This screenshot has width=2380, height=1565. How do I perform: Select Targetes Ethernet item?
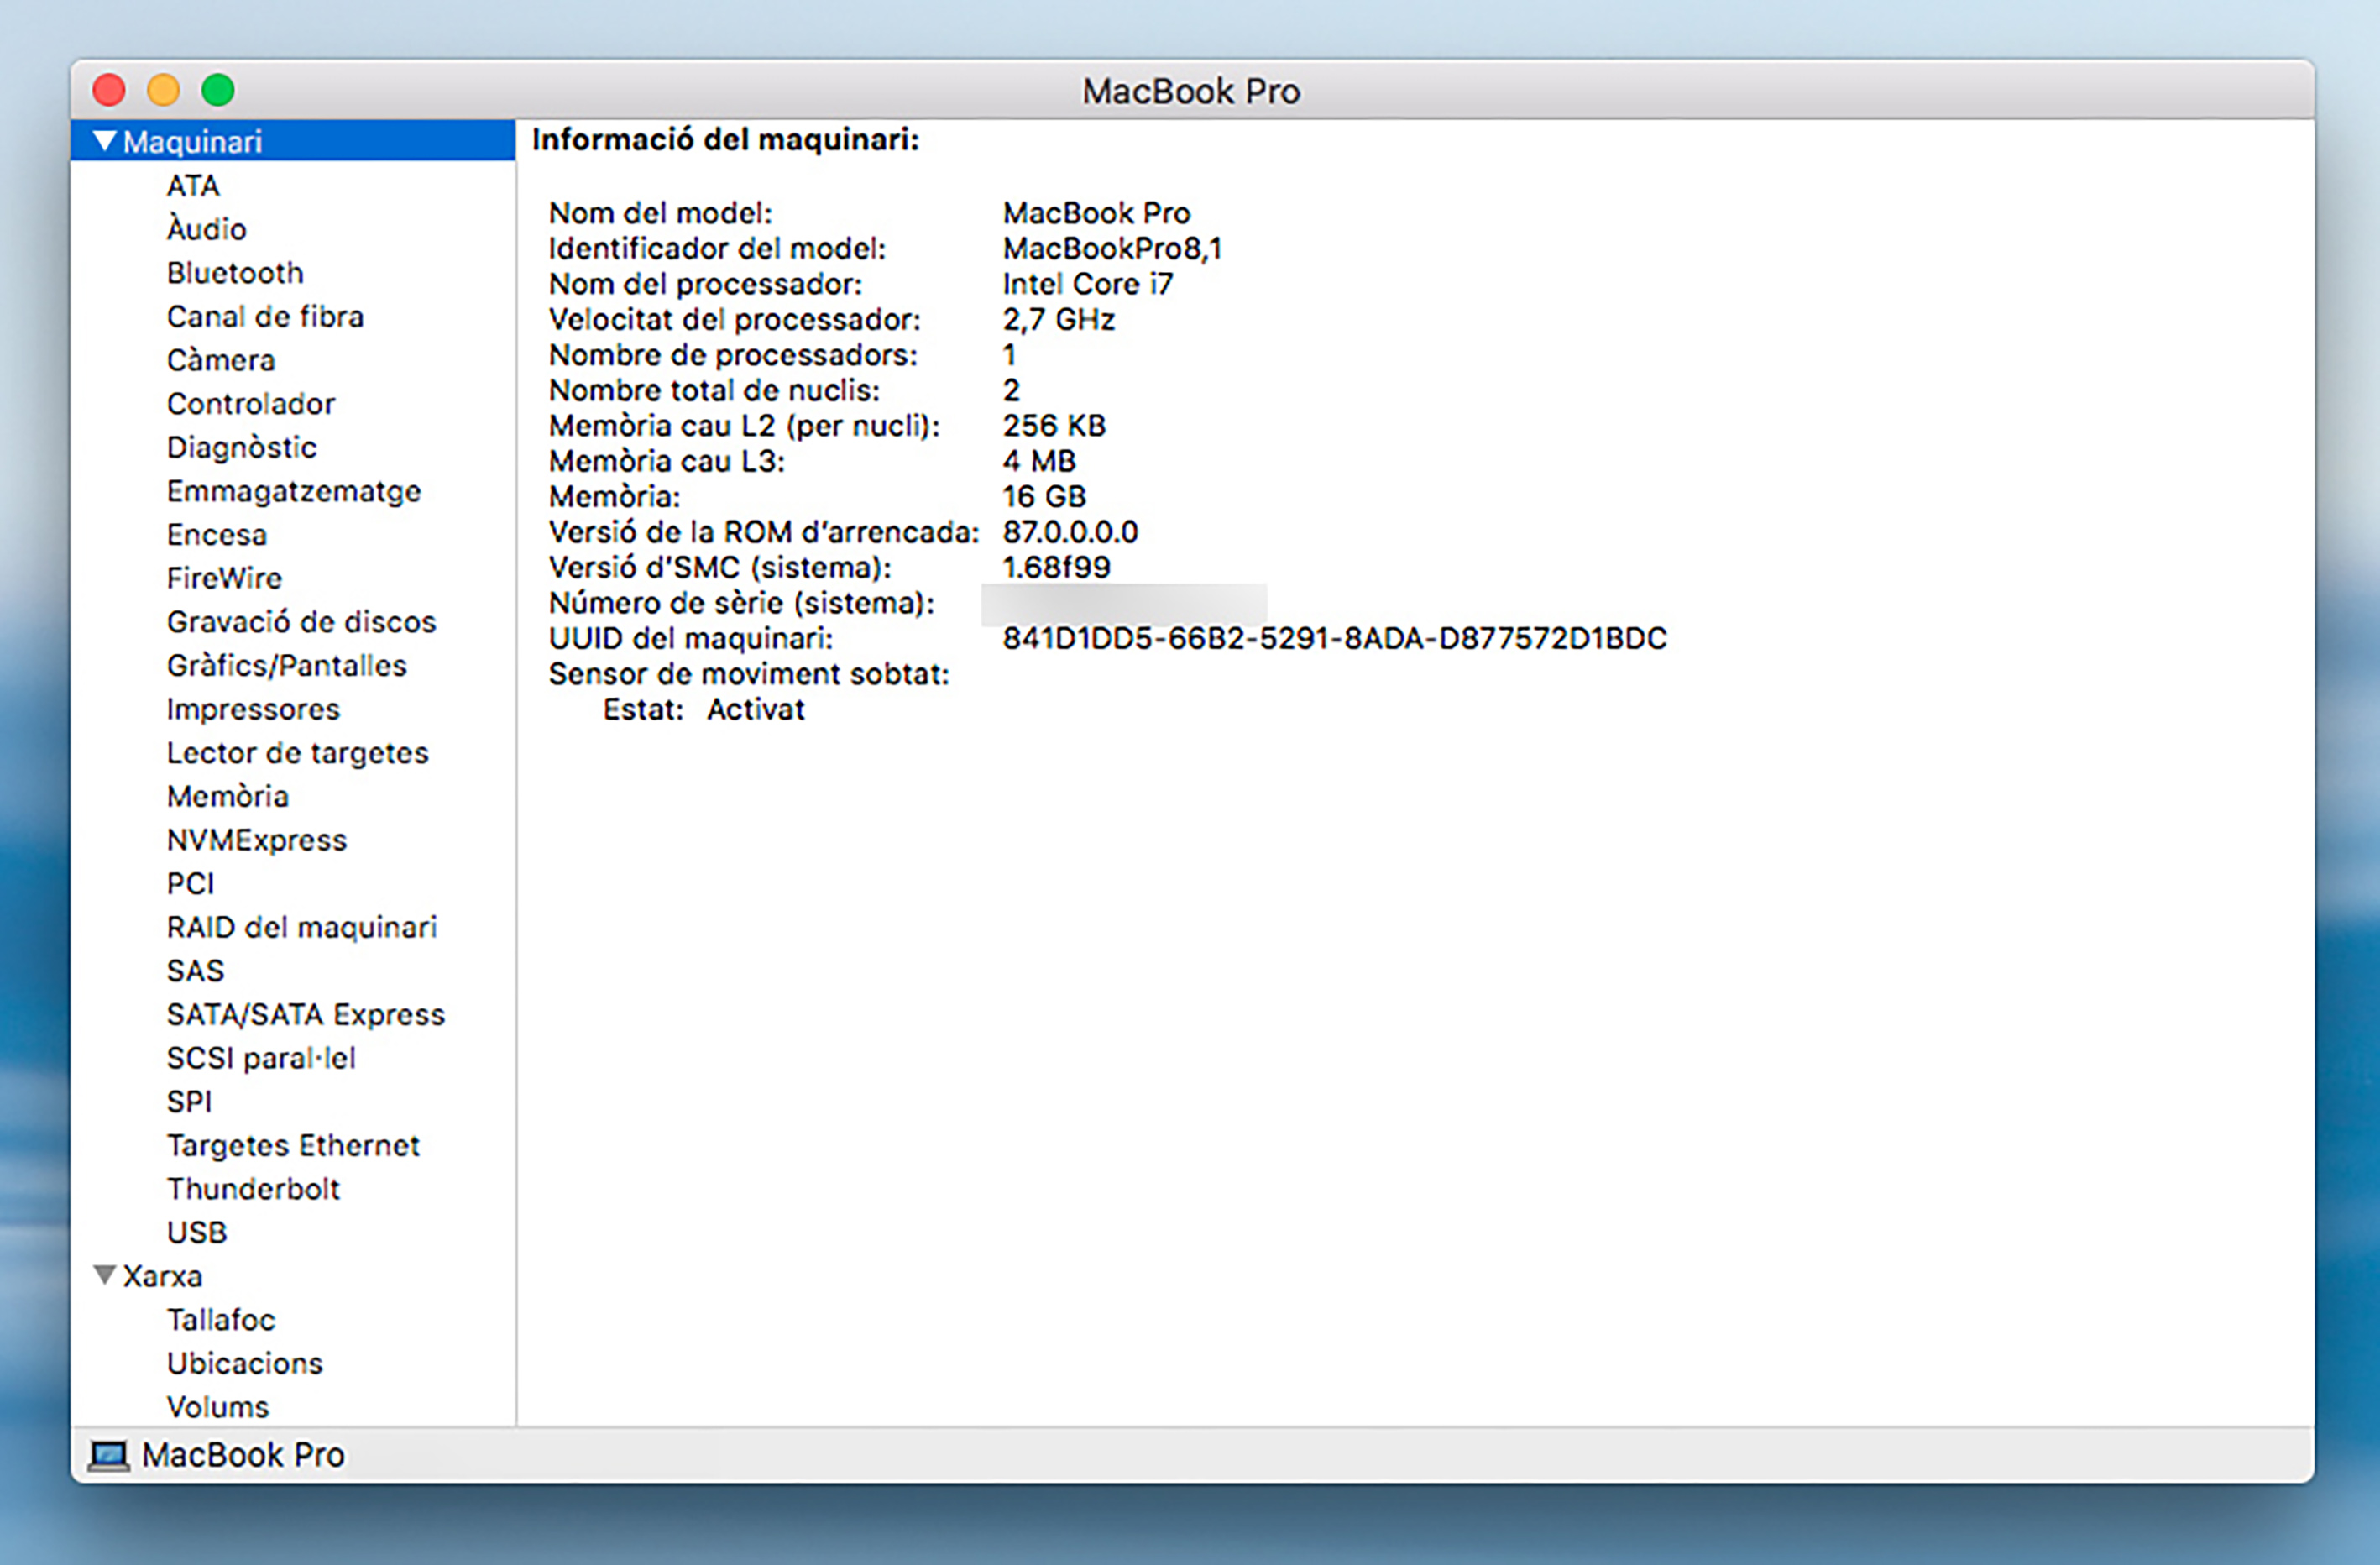(x=292, y=1145)
